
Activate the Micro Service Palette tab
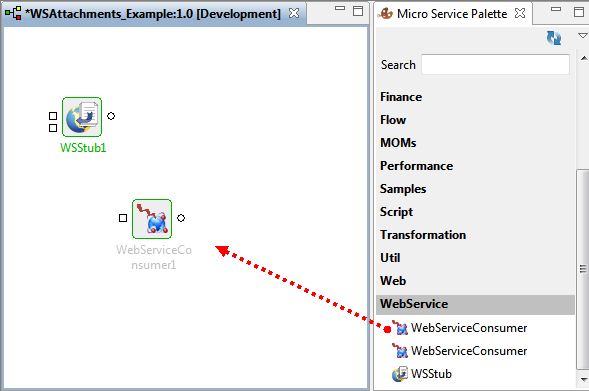[452, 14]
